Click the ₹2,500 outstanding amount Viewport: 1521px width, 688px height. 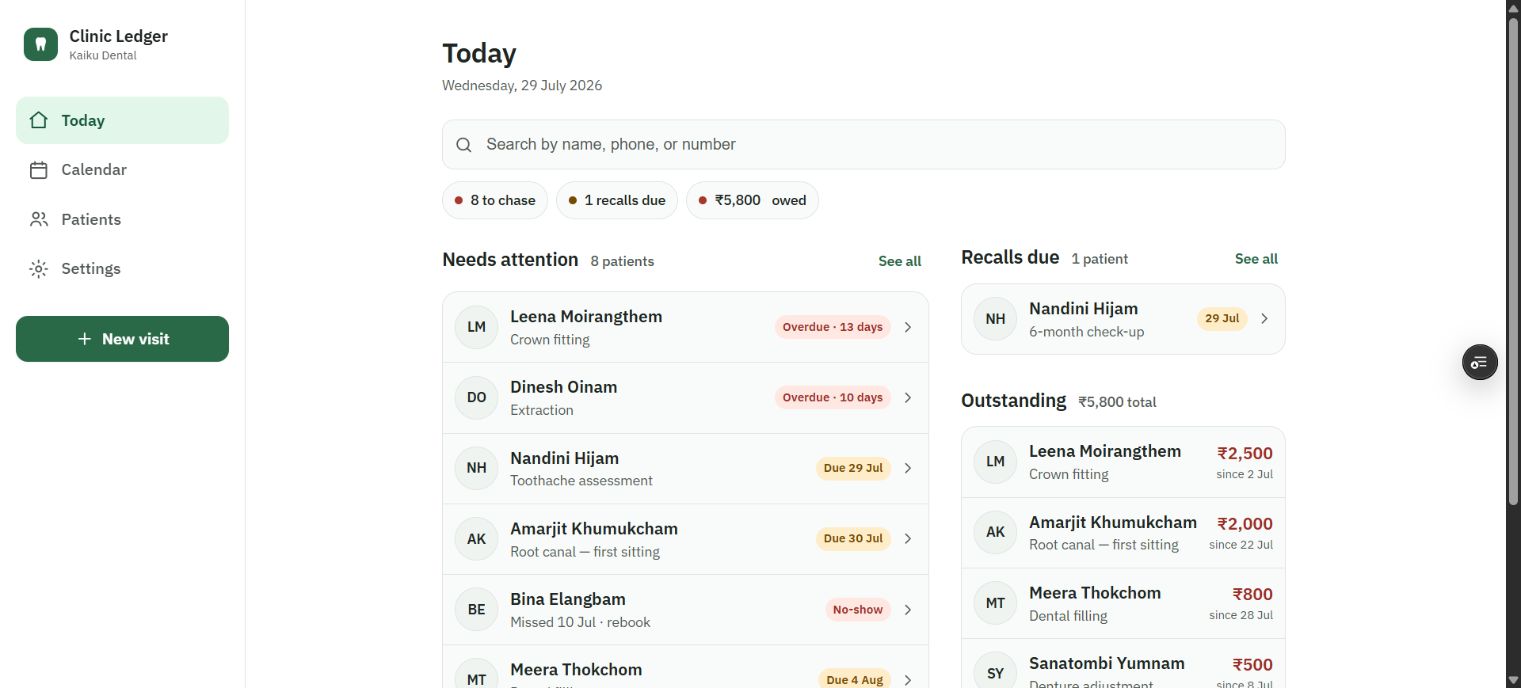tap(1245, 453)
